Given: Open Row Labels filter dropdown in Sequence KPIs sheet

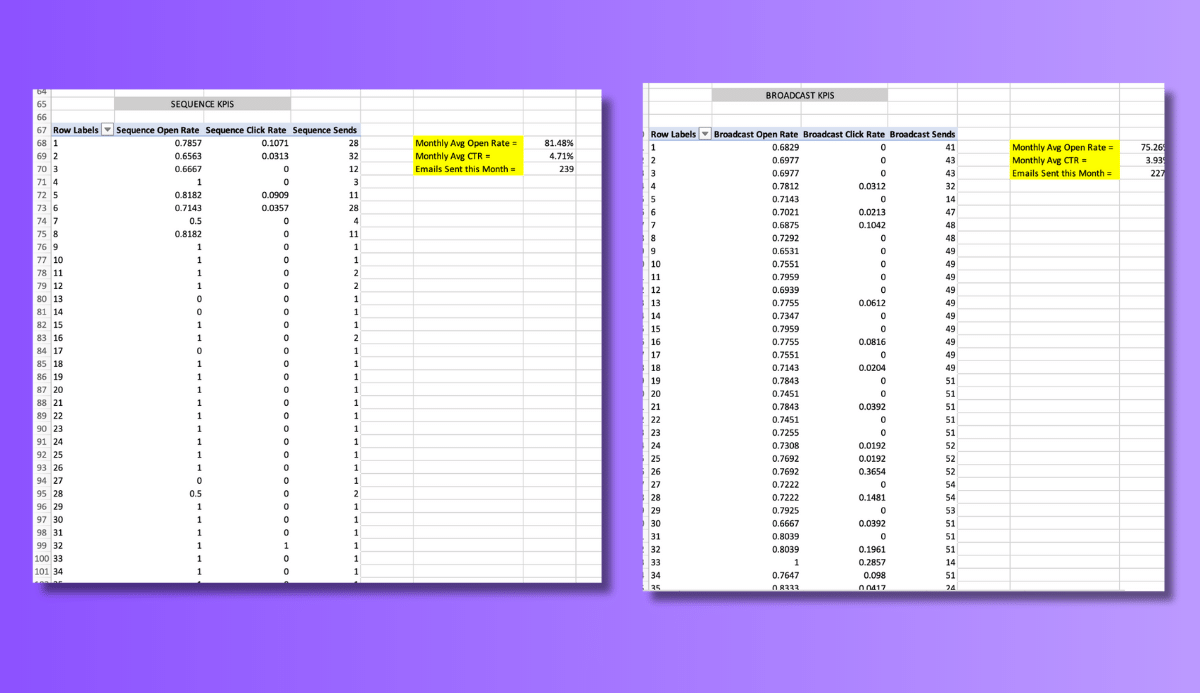Looking at the screenshot, I should (x=108, y=130).
